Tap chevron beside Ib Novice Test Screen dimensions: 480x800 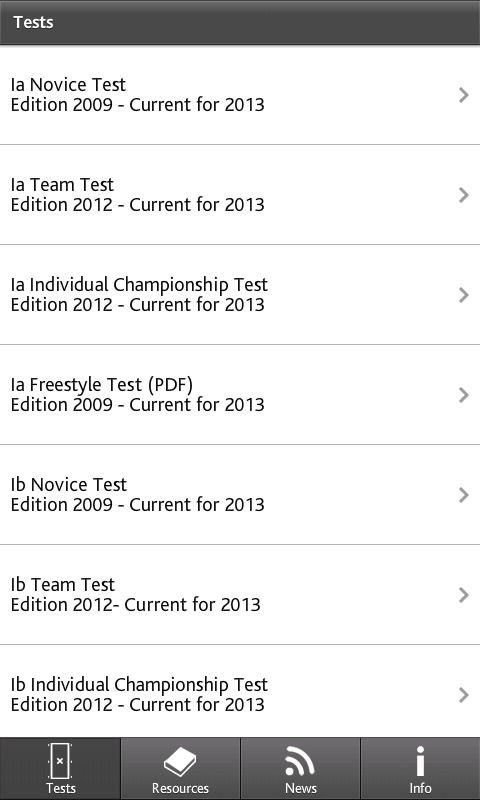coord(464,495)
